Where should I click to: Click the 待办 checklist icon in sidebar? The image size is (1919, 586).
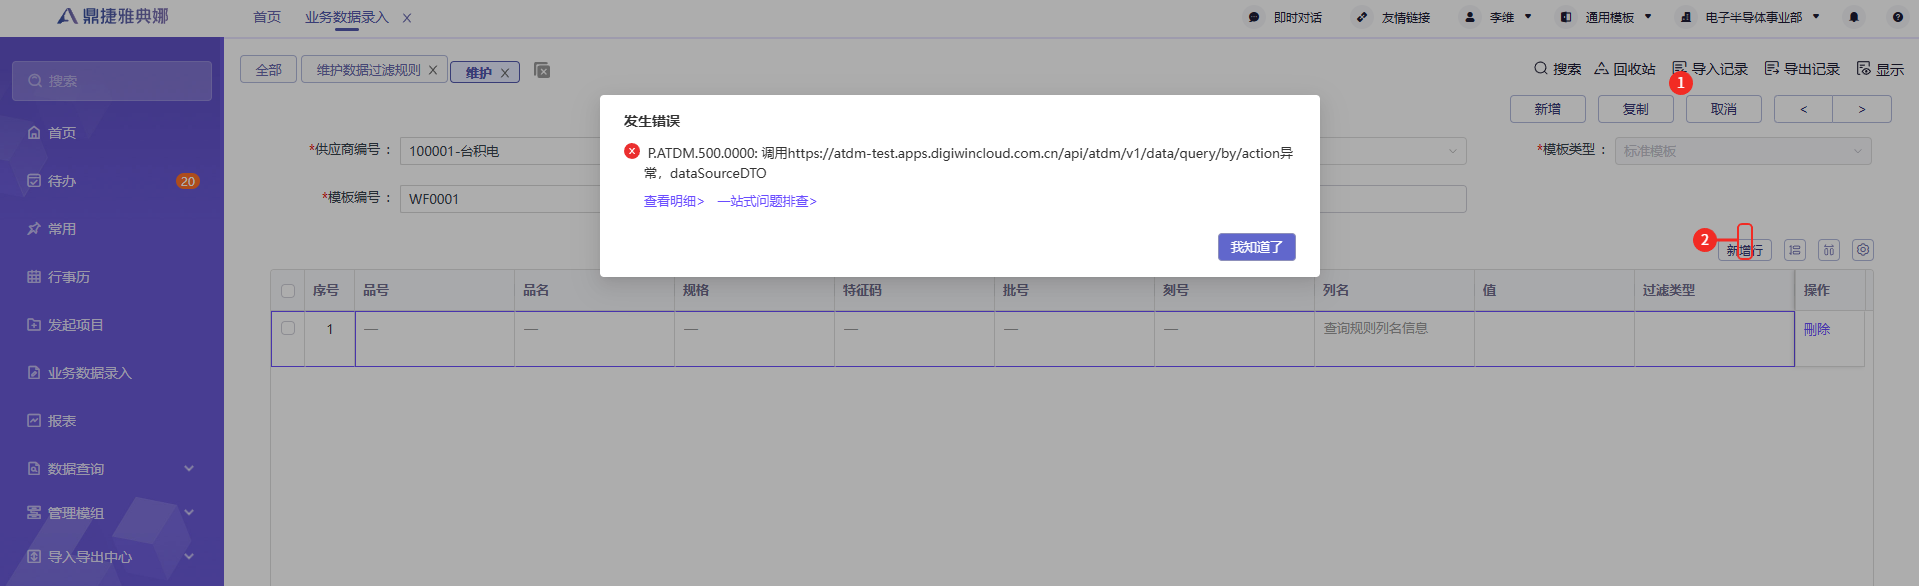(34, 181)
